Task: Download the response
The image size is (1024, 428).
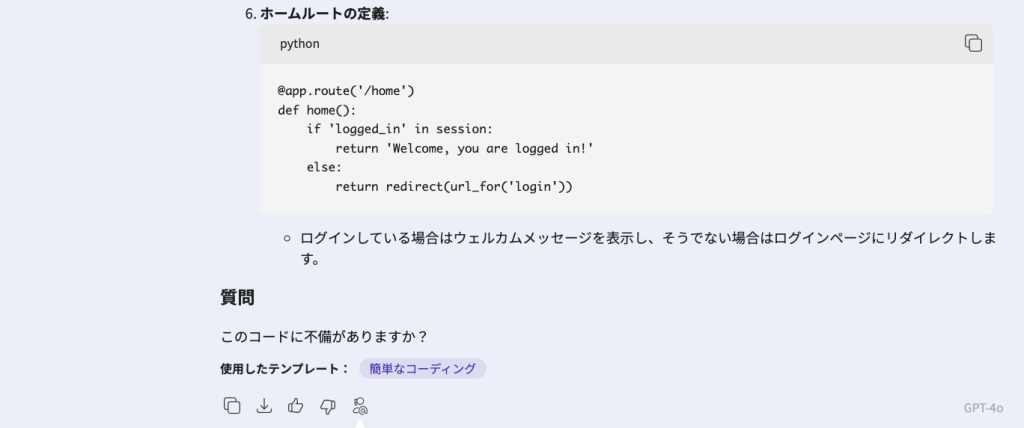Action: tap(264, 405)
